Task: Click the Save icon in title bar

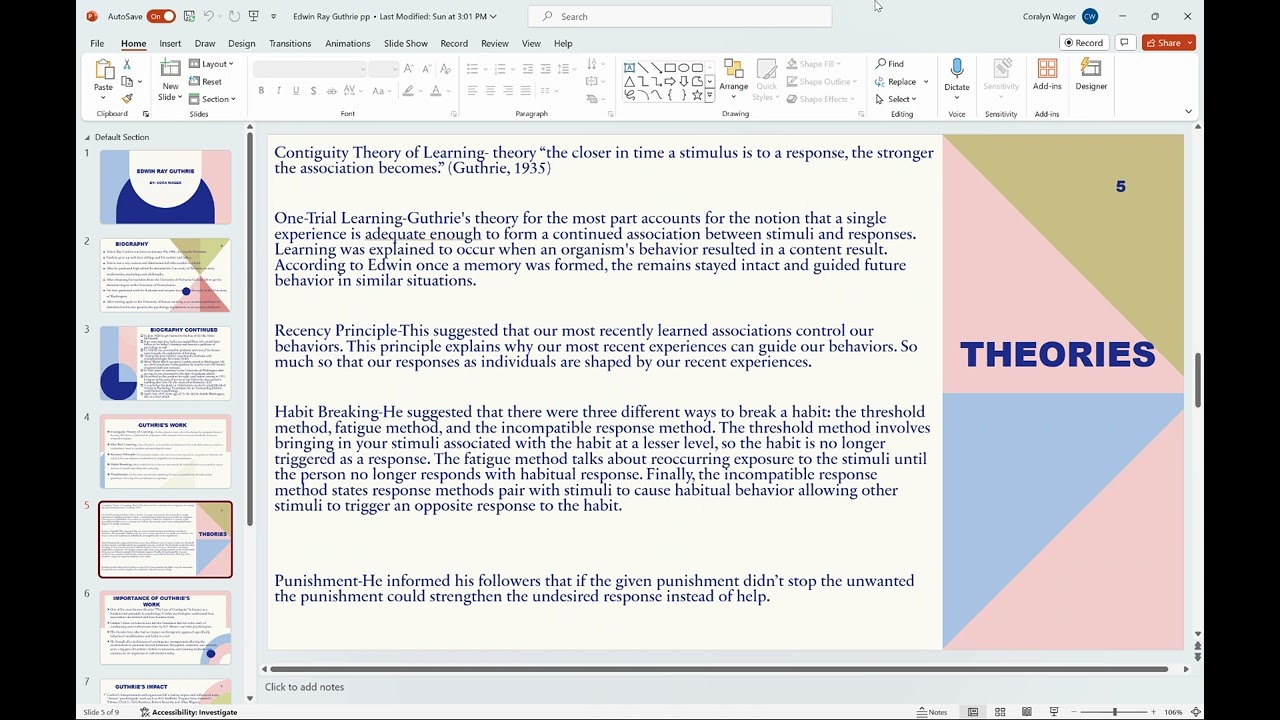Action: coord(187,16)
